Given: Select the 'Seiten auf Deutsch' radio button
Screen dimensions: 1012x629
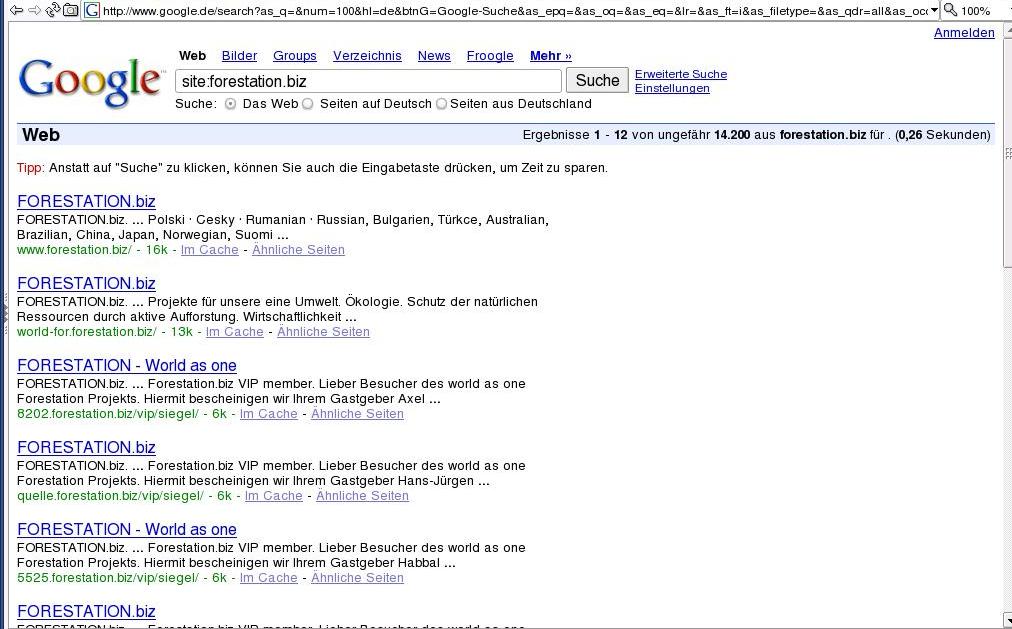Looking at the screenshot, I should (x=308, y=104).
